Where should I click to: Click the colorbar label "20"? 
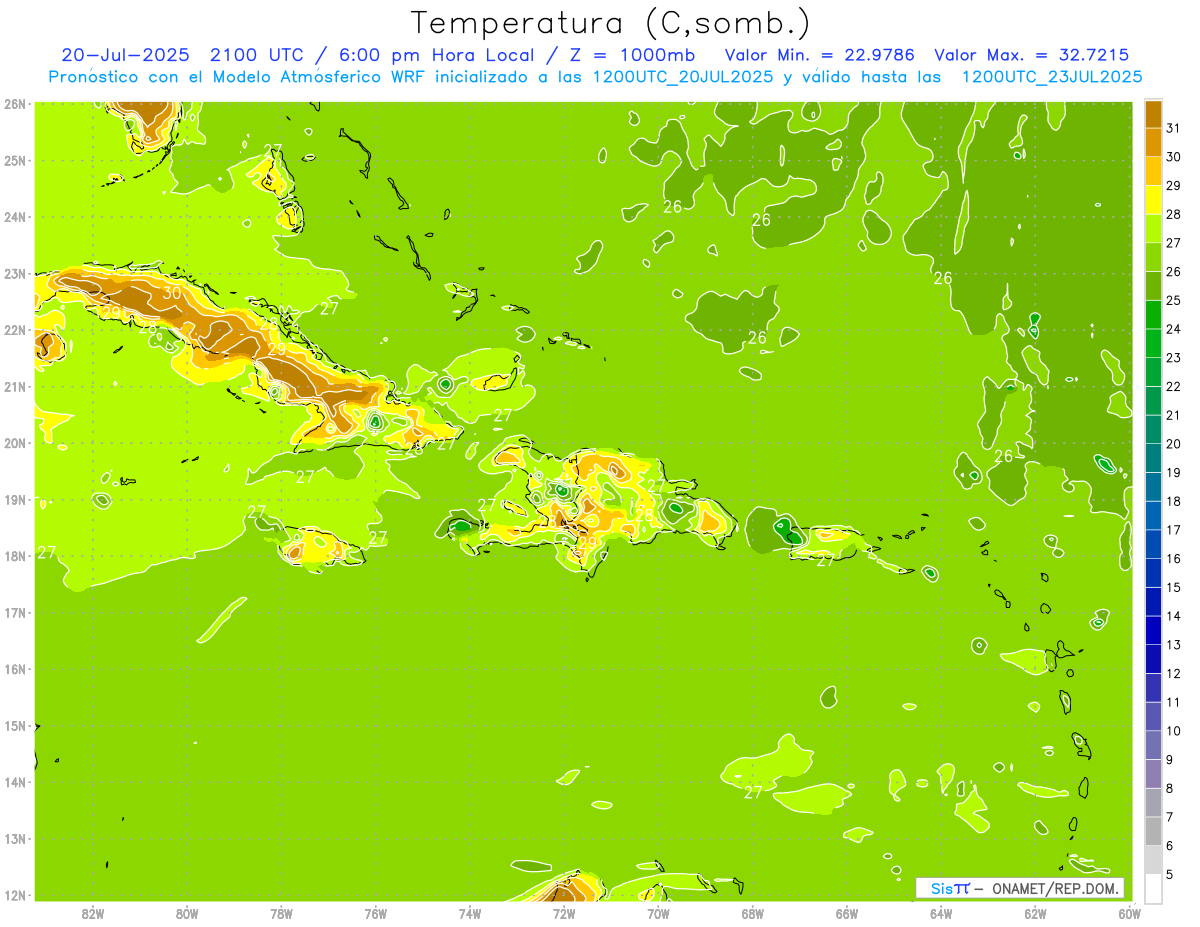click(x=1174, y=443)
